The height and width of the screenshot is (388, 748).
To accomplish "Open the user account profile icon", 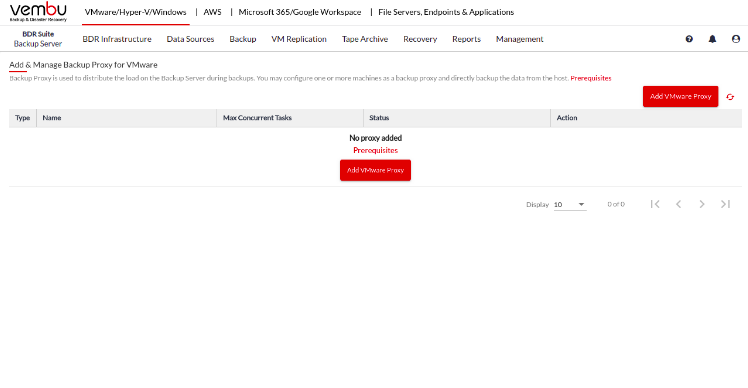I will (x=736, y=39).
